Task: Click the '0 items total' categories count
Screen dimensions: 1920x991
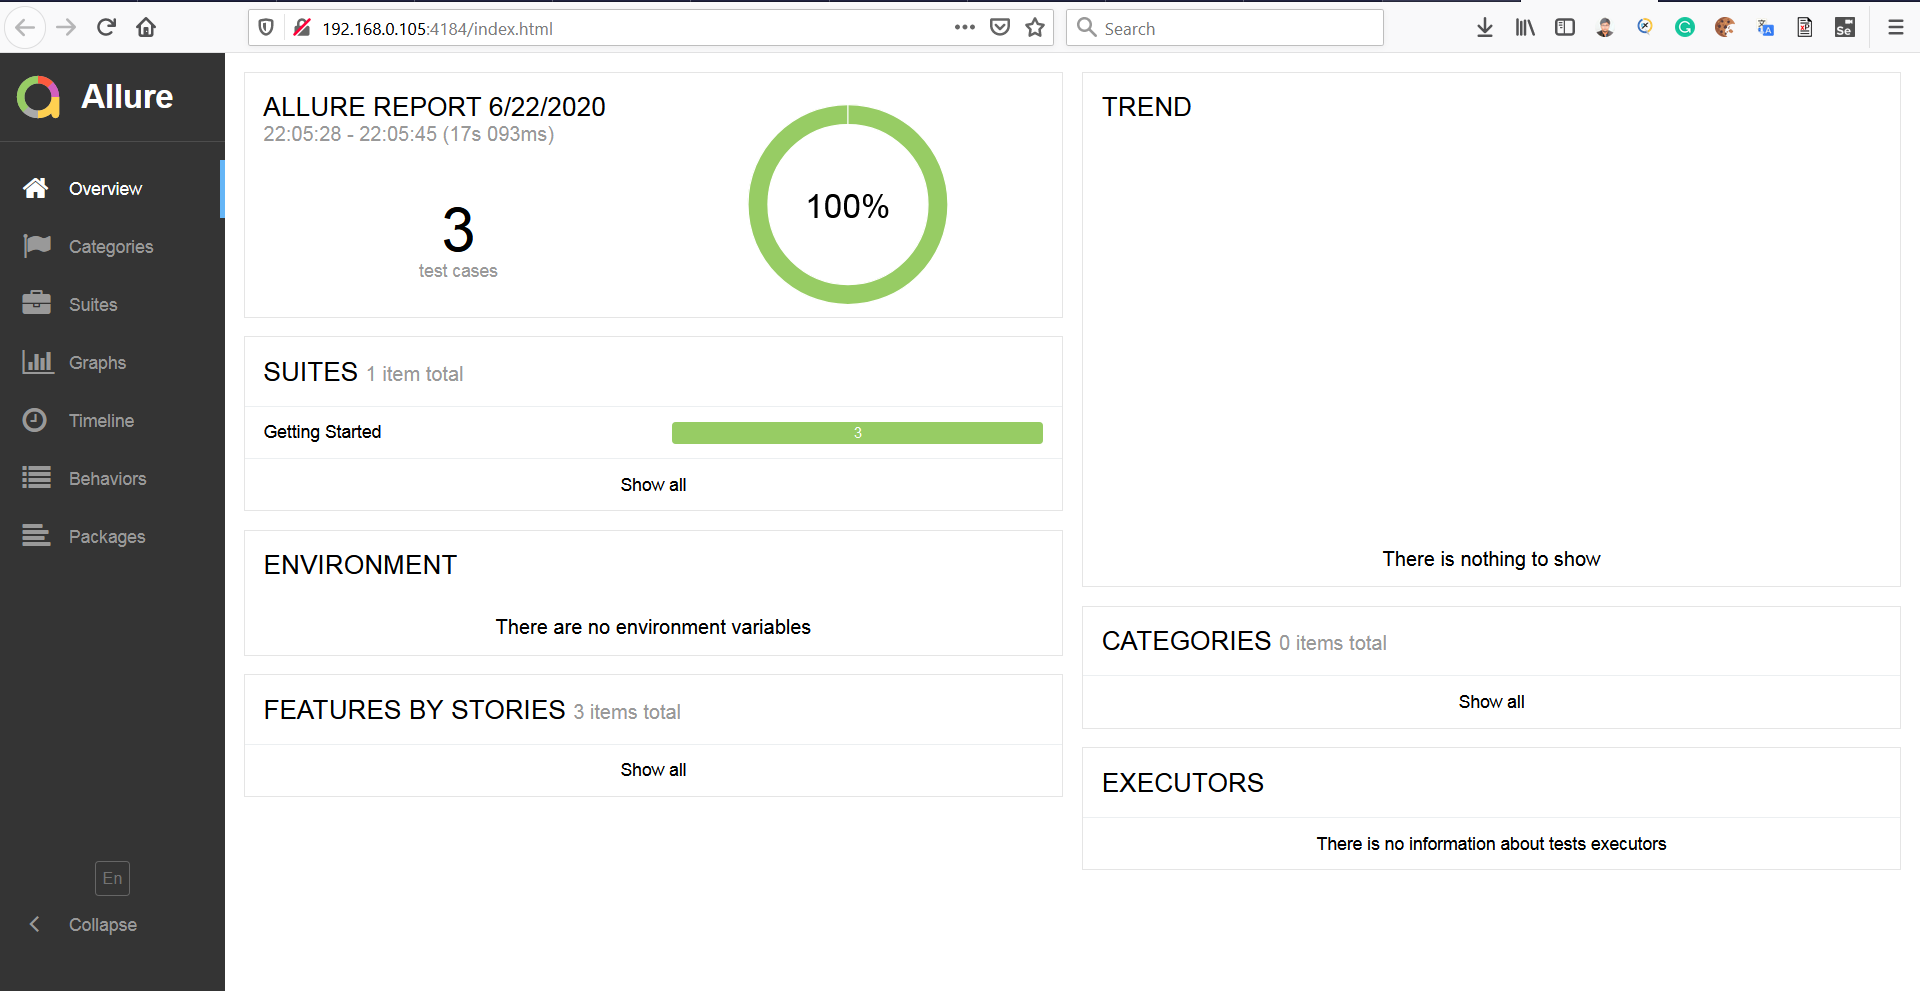Action: [x=1333, y=643]
